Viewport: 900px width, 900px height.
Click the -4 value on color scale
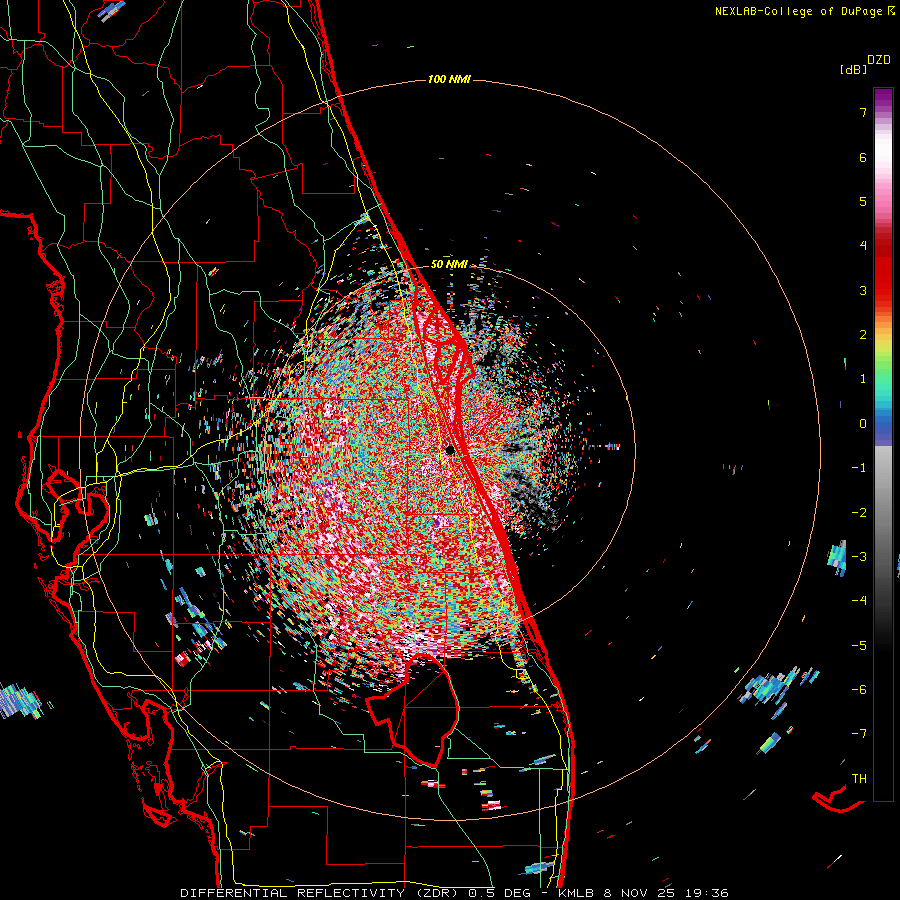pos(859,601)
